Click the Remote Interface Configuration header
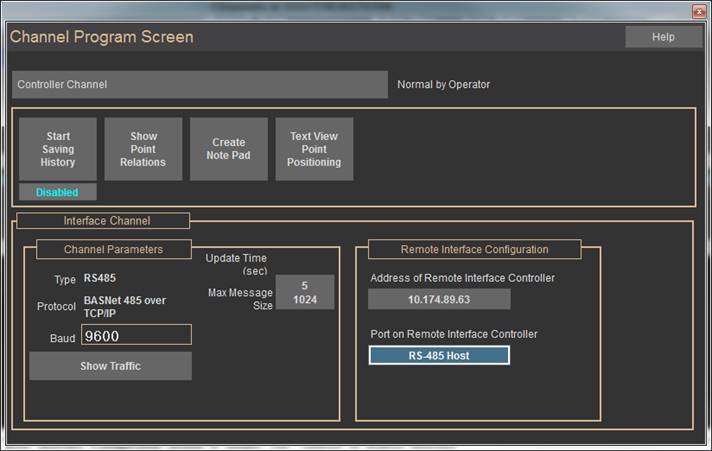Screen dimensions: 712x451 (x=475, y=249)
